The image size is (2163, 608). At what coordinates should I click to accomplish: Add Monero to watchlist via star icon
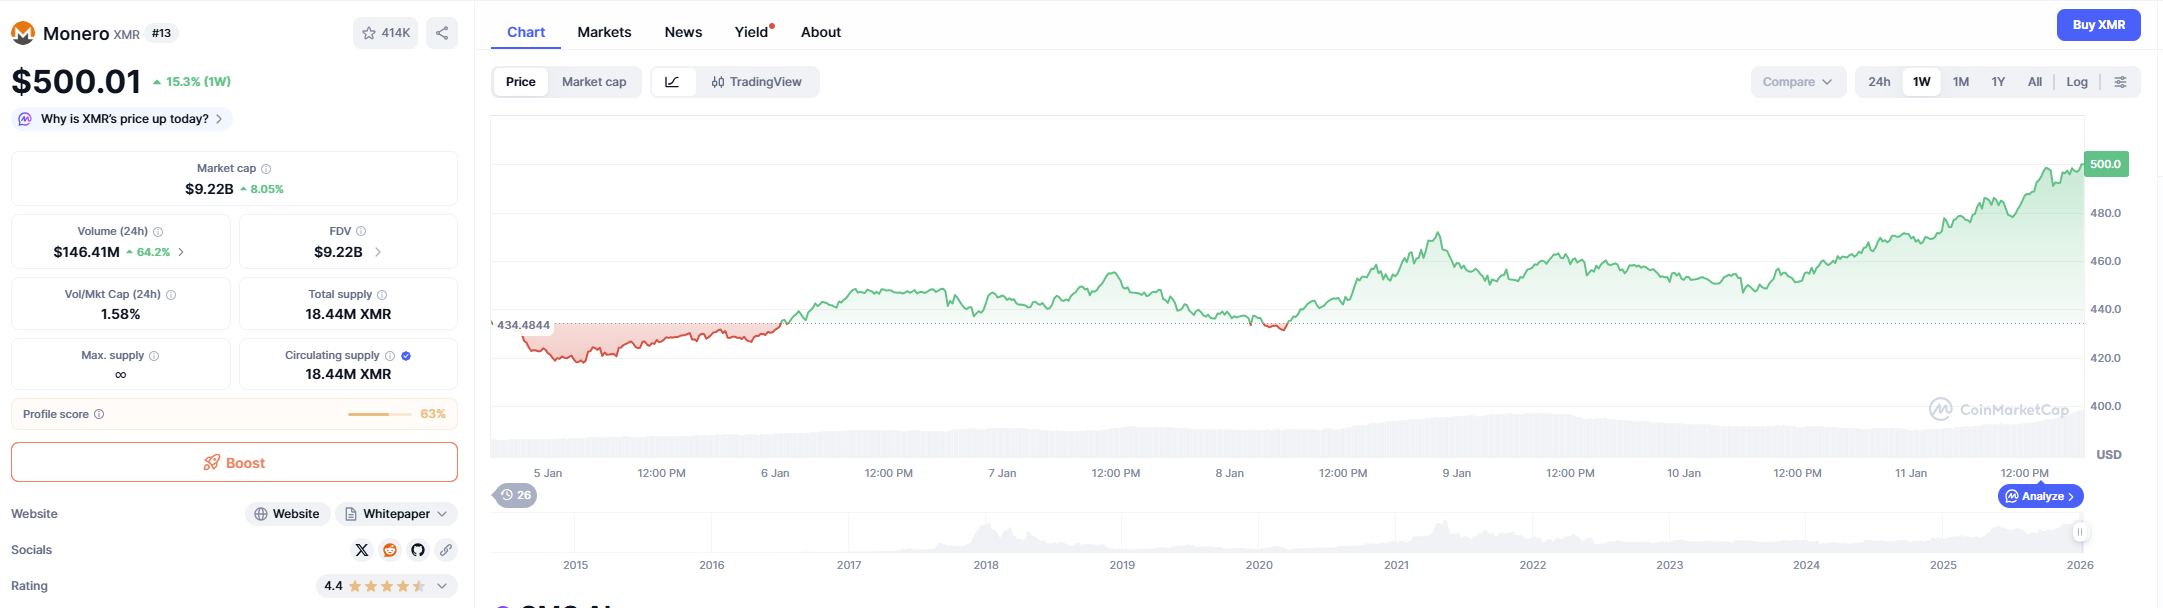pyautogui.click(x=385, y=33)
